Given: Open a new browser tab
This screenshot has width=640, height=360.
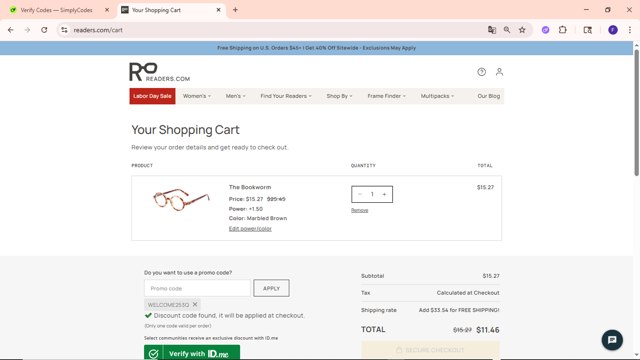Looking at the screenshot, I should point(235,10).
